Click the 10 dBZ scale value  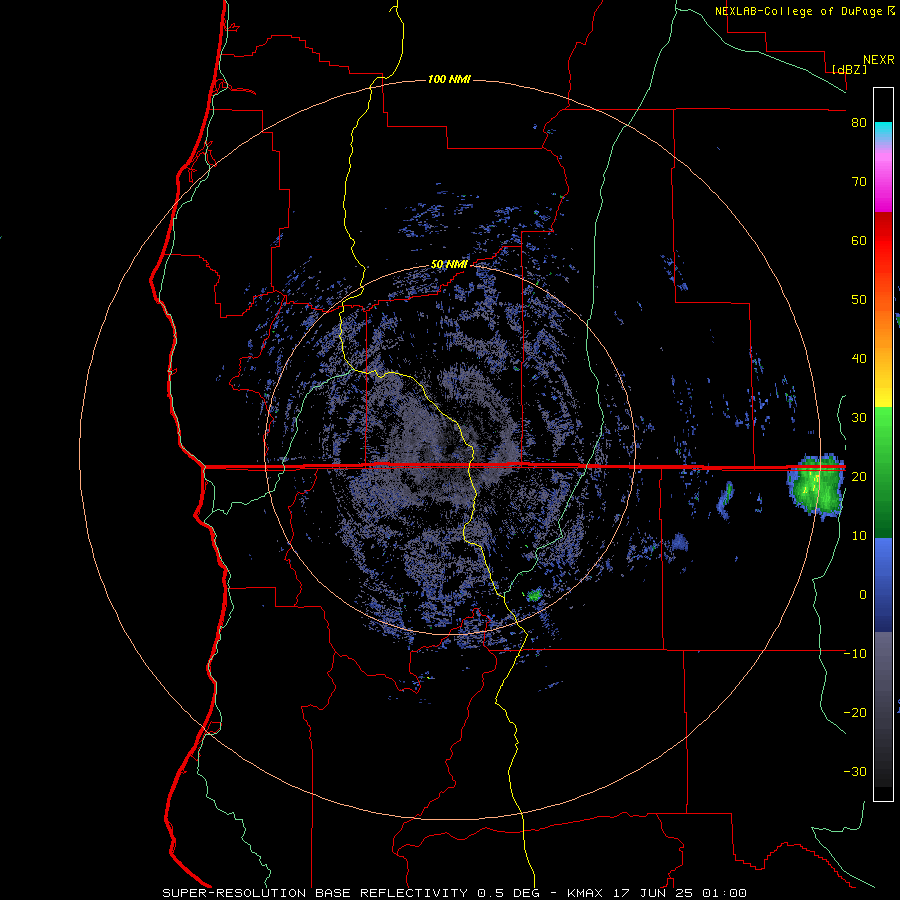tap(859, 536)
